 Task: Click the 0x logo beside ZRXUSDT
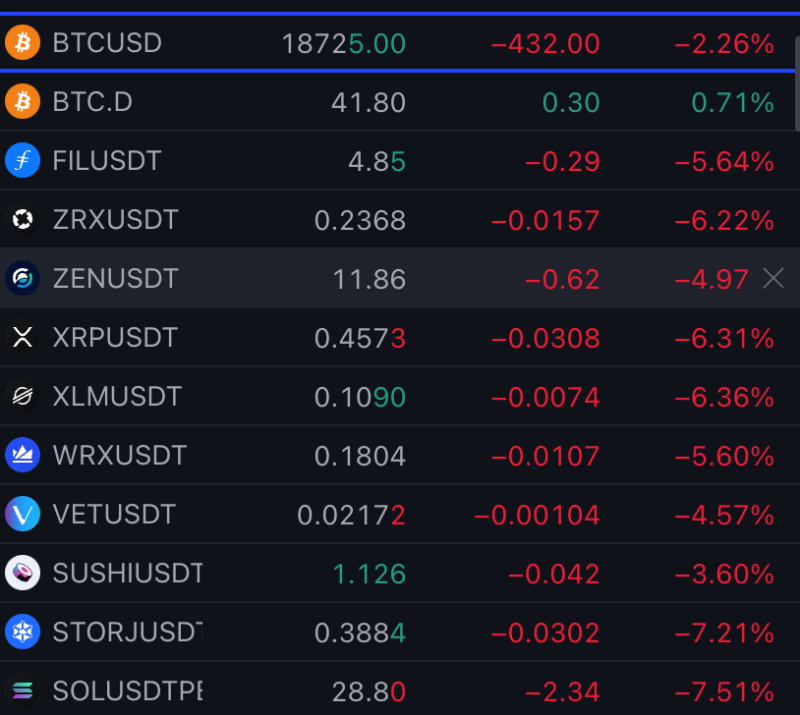[x=22, y=219]
